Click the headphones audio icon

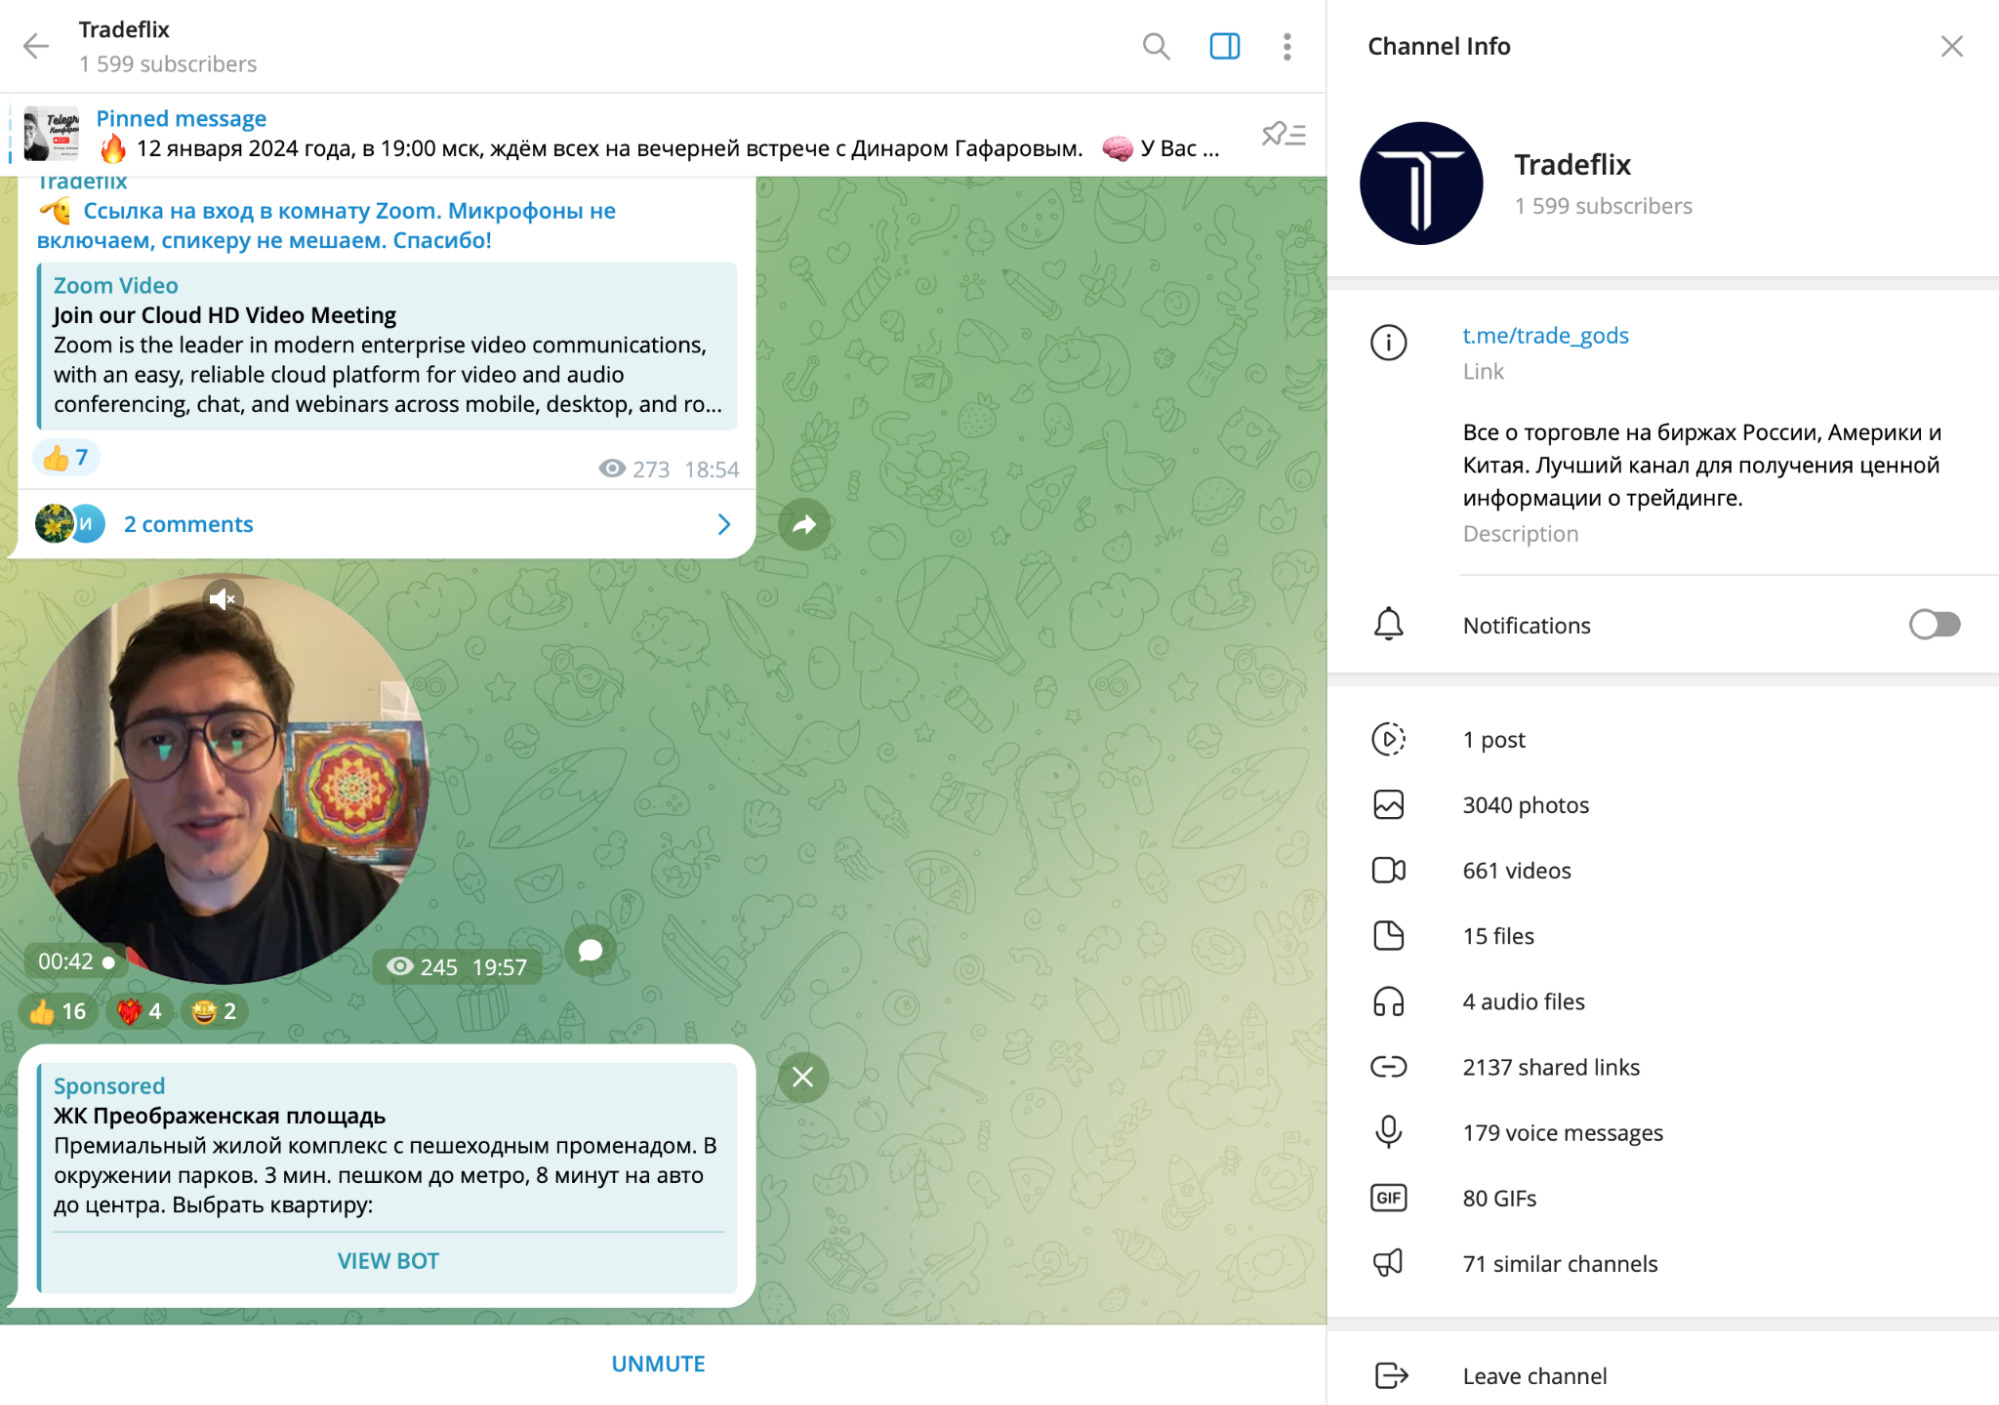[1388, 1002]
